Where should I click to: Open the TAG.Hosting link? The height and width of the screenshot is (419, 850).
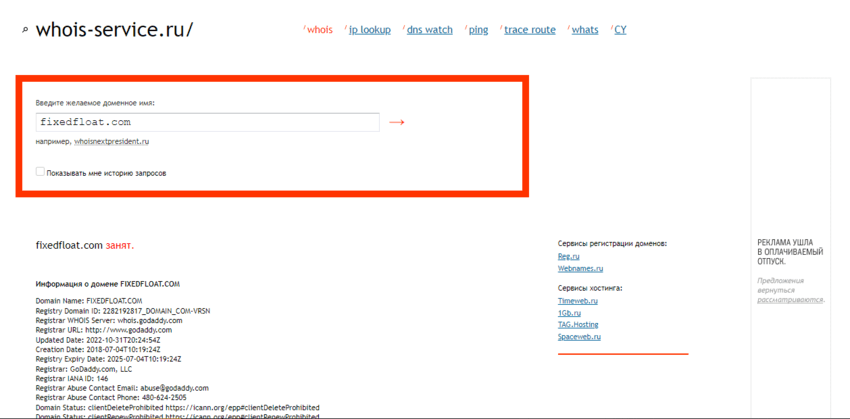coord(578,324)
